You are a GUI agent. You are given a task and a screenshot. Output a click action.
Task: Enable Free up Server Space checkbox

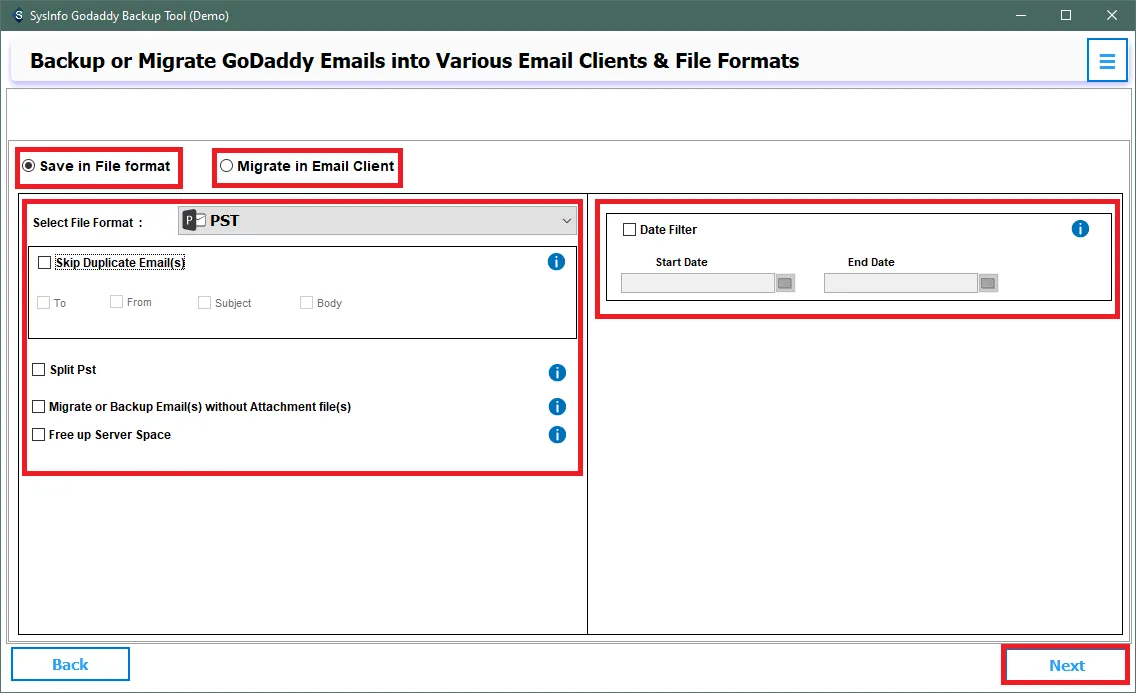(38, 434)
